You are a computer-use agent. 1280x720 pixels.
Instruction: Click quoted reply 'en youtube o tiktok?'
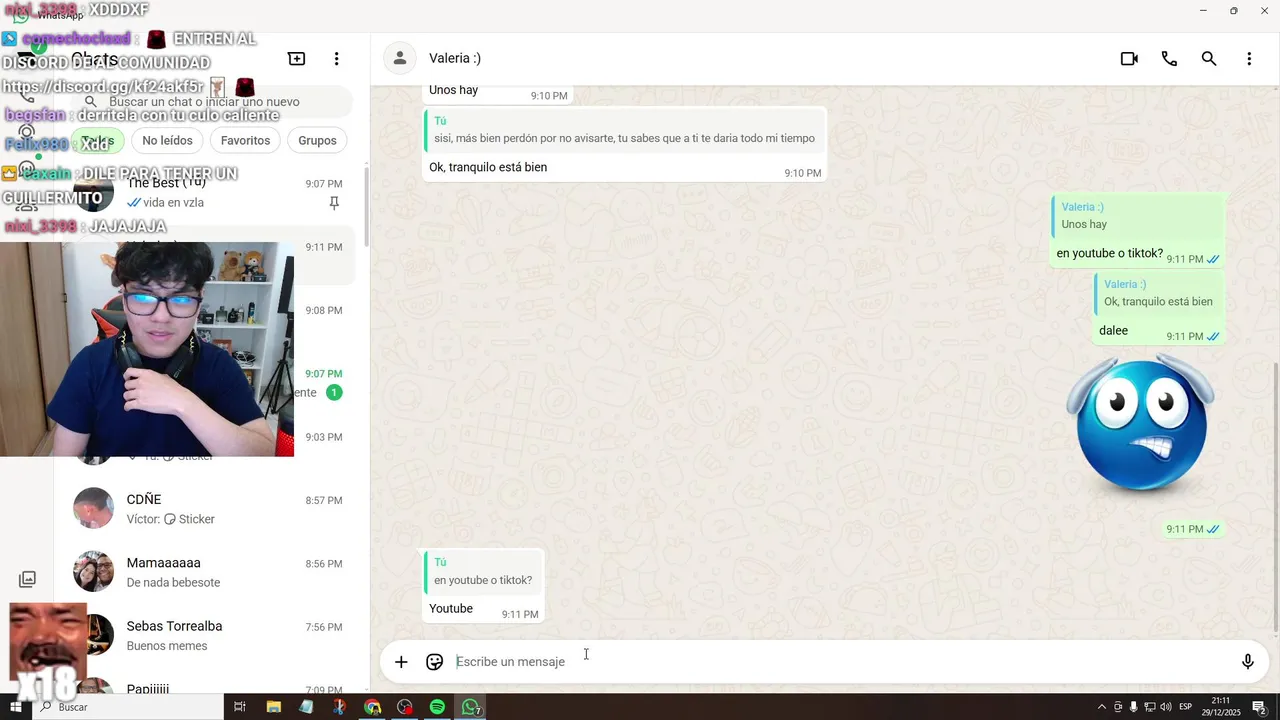coord(482,571)
